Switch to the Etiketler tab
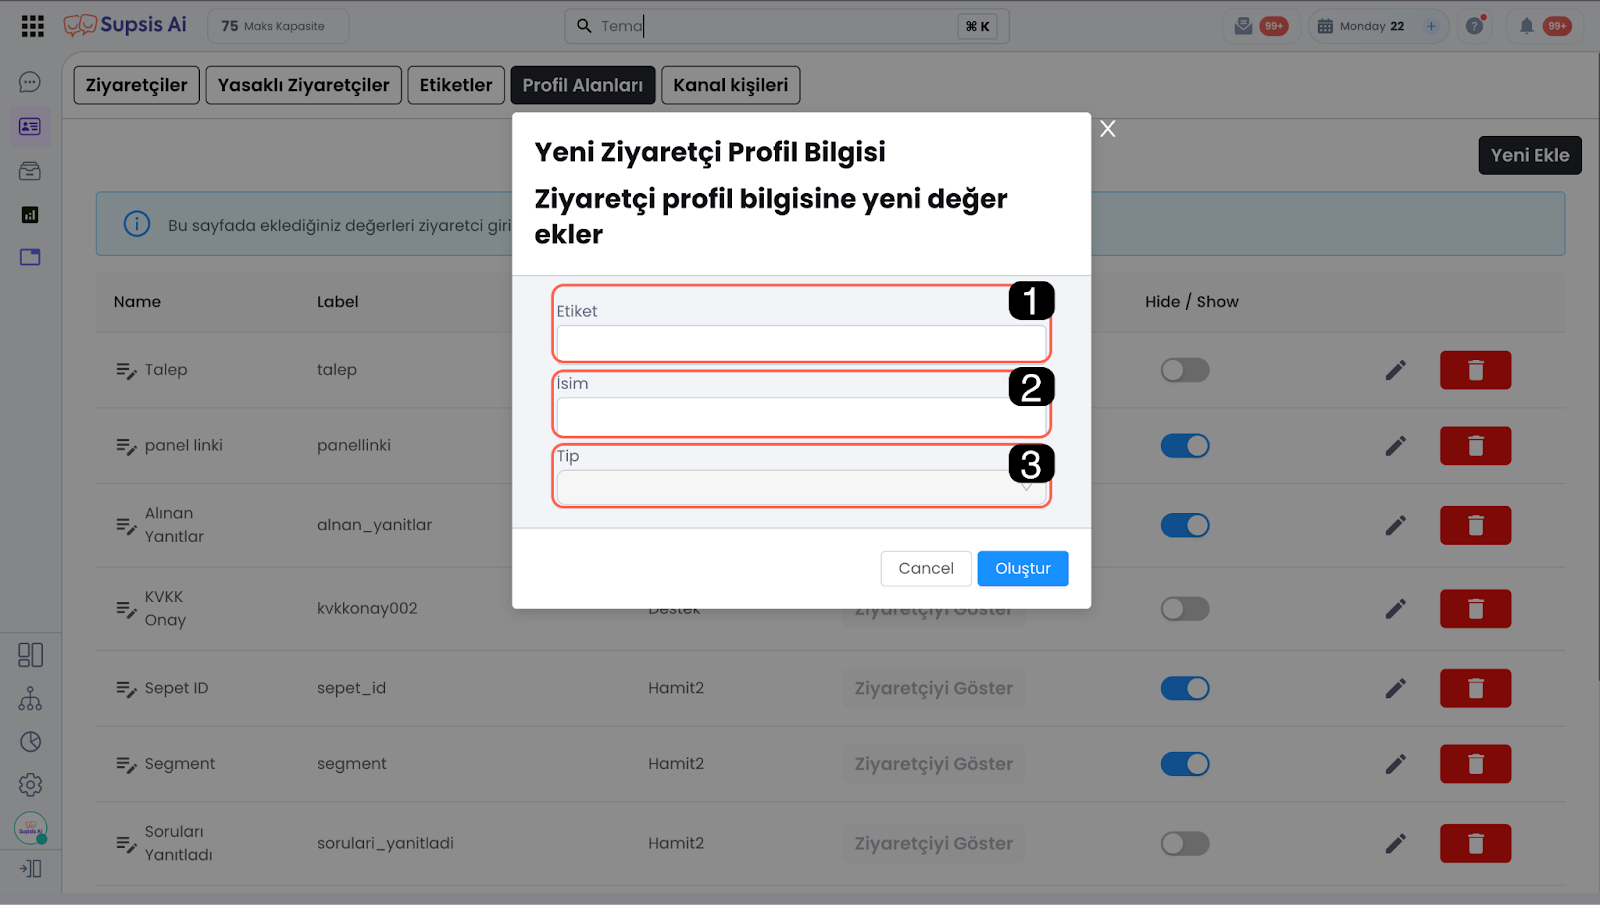1600x905 pixels. (456, 85)
